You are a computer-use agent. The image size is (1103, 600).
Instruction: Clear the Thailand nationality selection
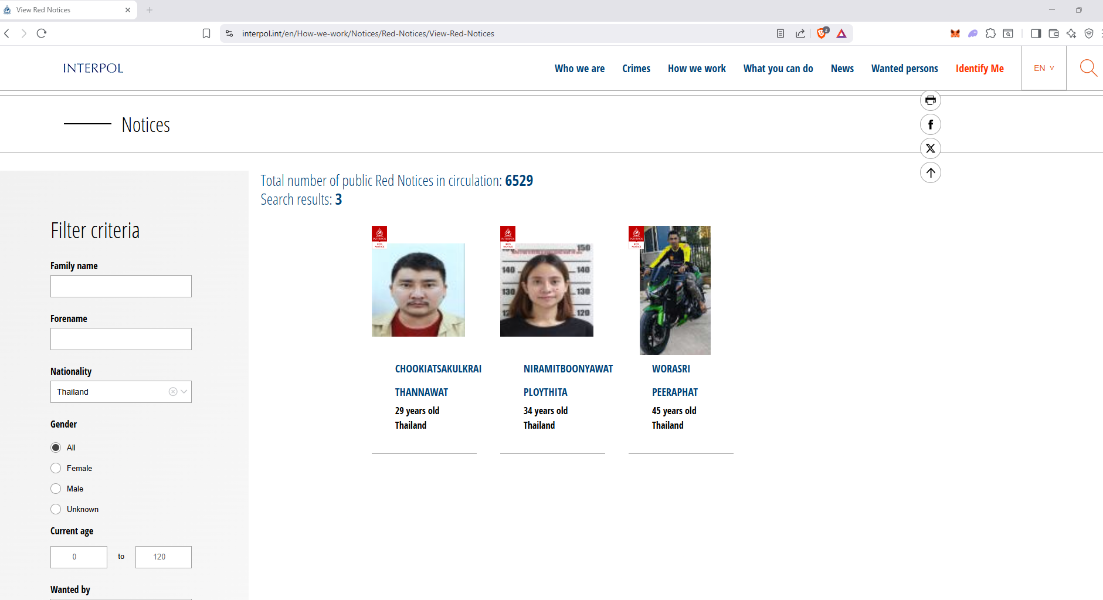click(173, 392)
